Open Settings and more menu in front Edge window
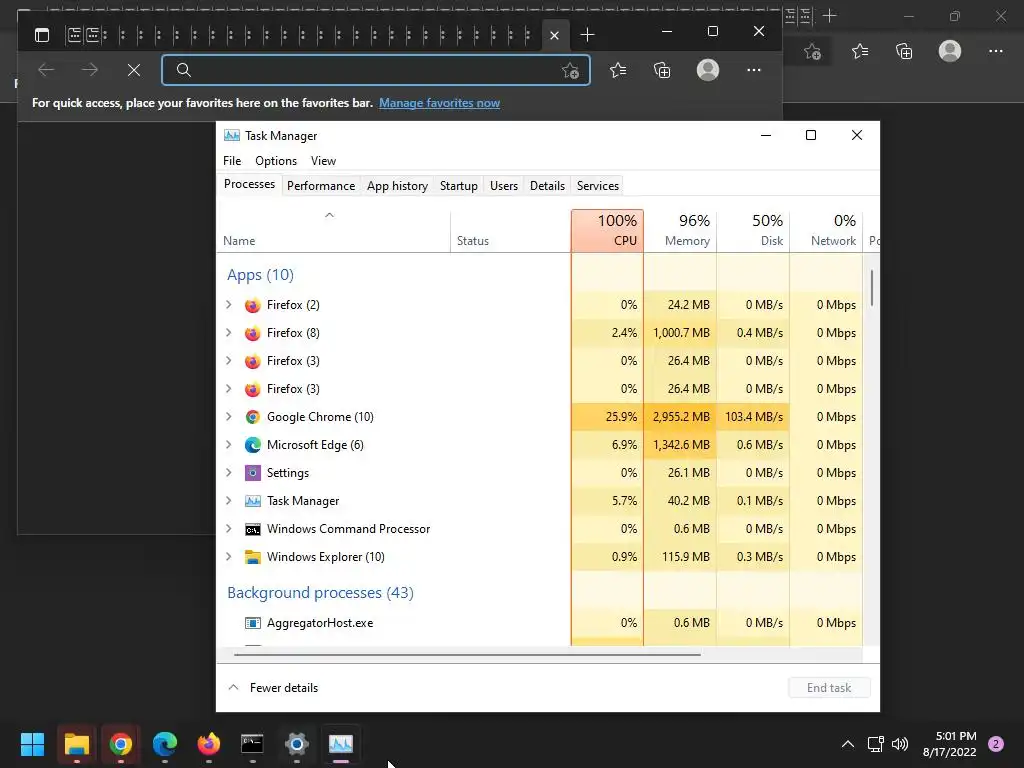The image size is (1024, 768). [754, 70]
